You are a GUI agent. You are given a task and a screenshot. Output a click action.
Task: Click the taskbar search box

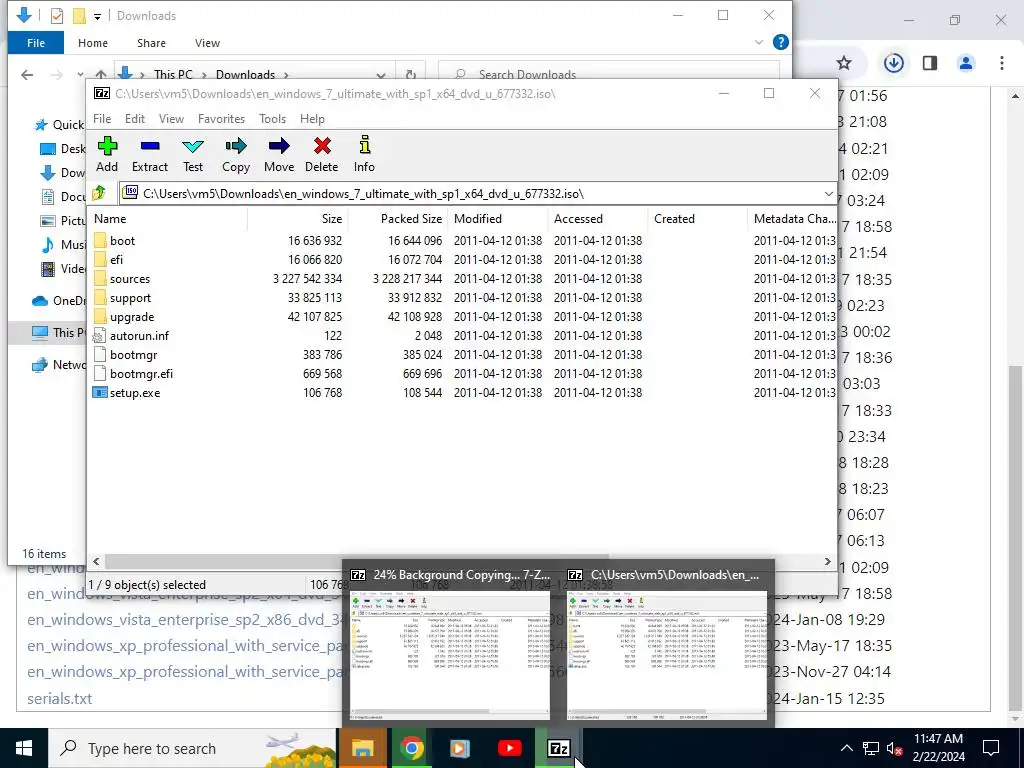click(x=193, y=748)
